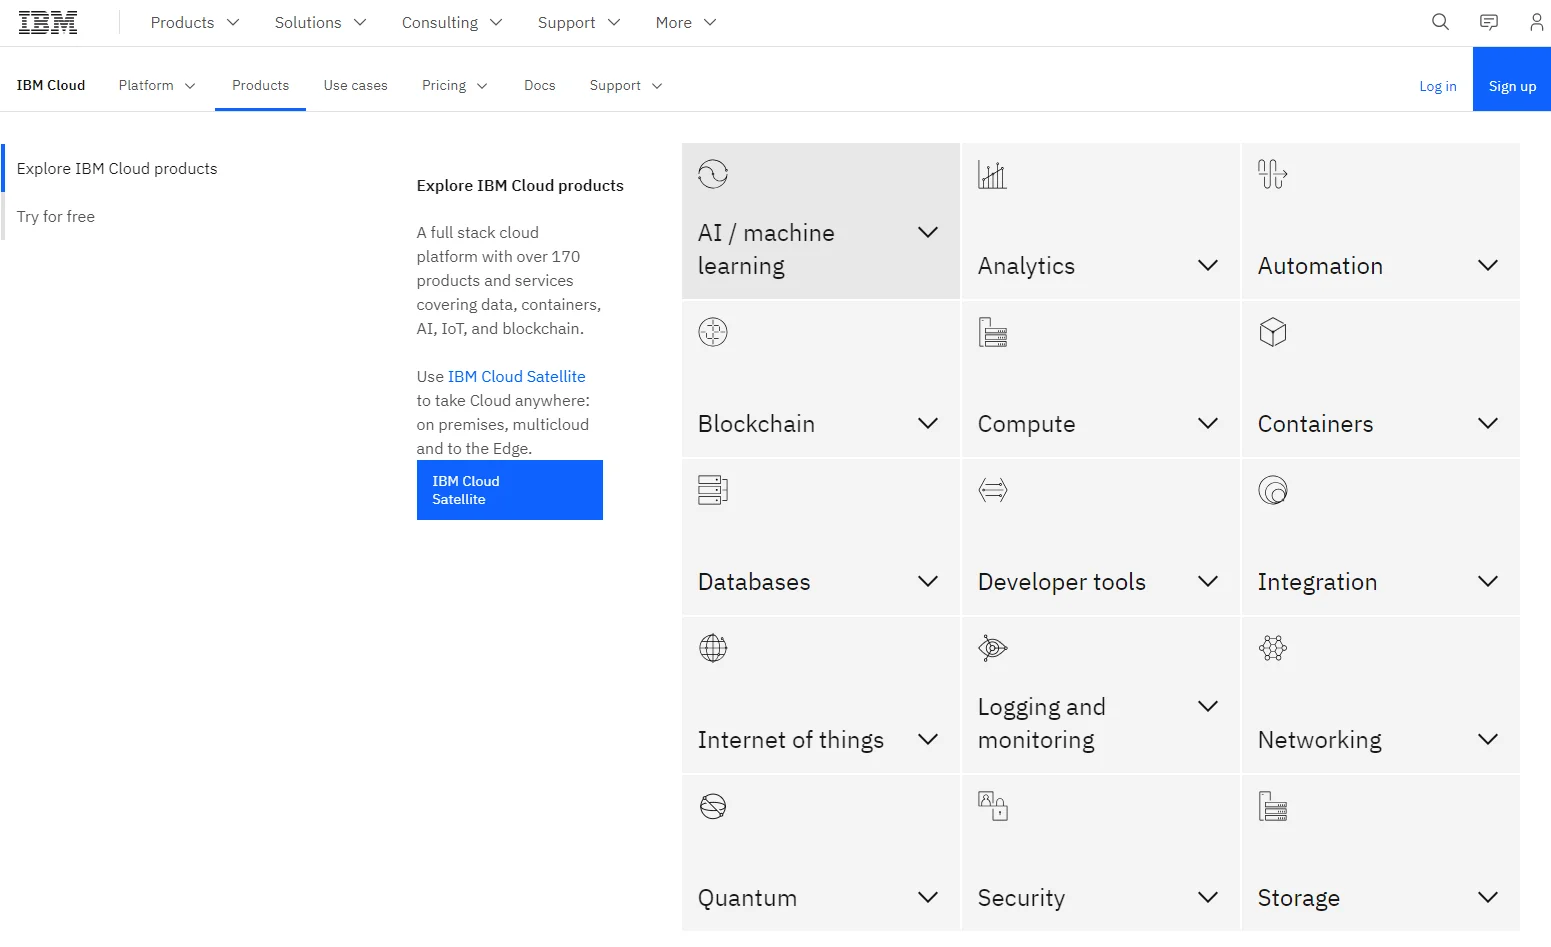Go to Docs
The width and height of the screenshot is (1551, 947).
(x=539, y=85)
